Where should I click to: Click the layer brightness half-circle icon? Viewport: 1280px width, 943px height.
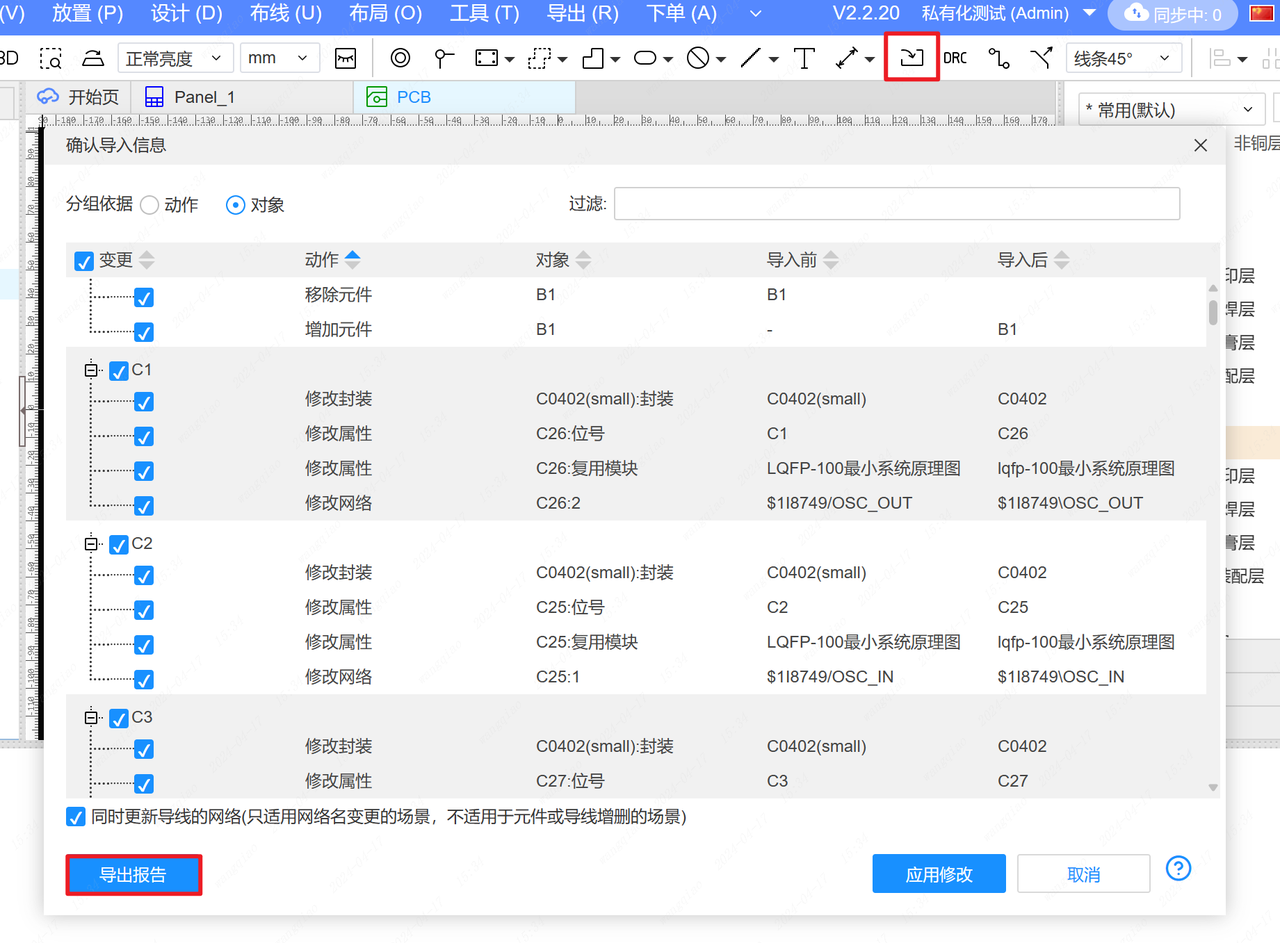(x=93, y=58)
